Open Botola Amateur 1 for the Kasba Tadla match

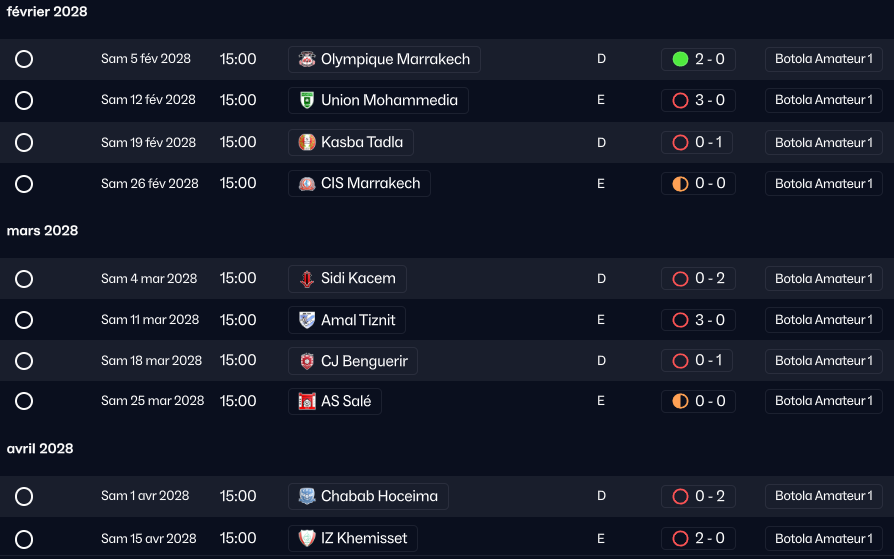click(x=823, y=143)
